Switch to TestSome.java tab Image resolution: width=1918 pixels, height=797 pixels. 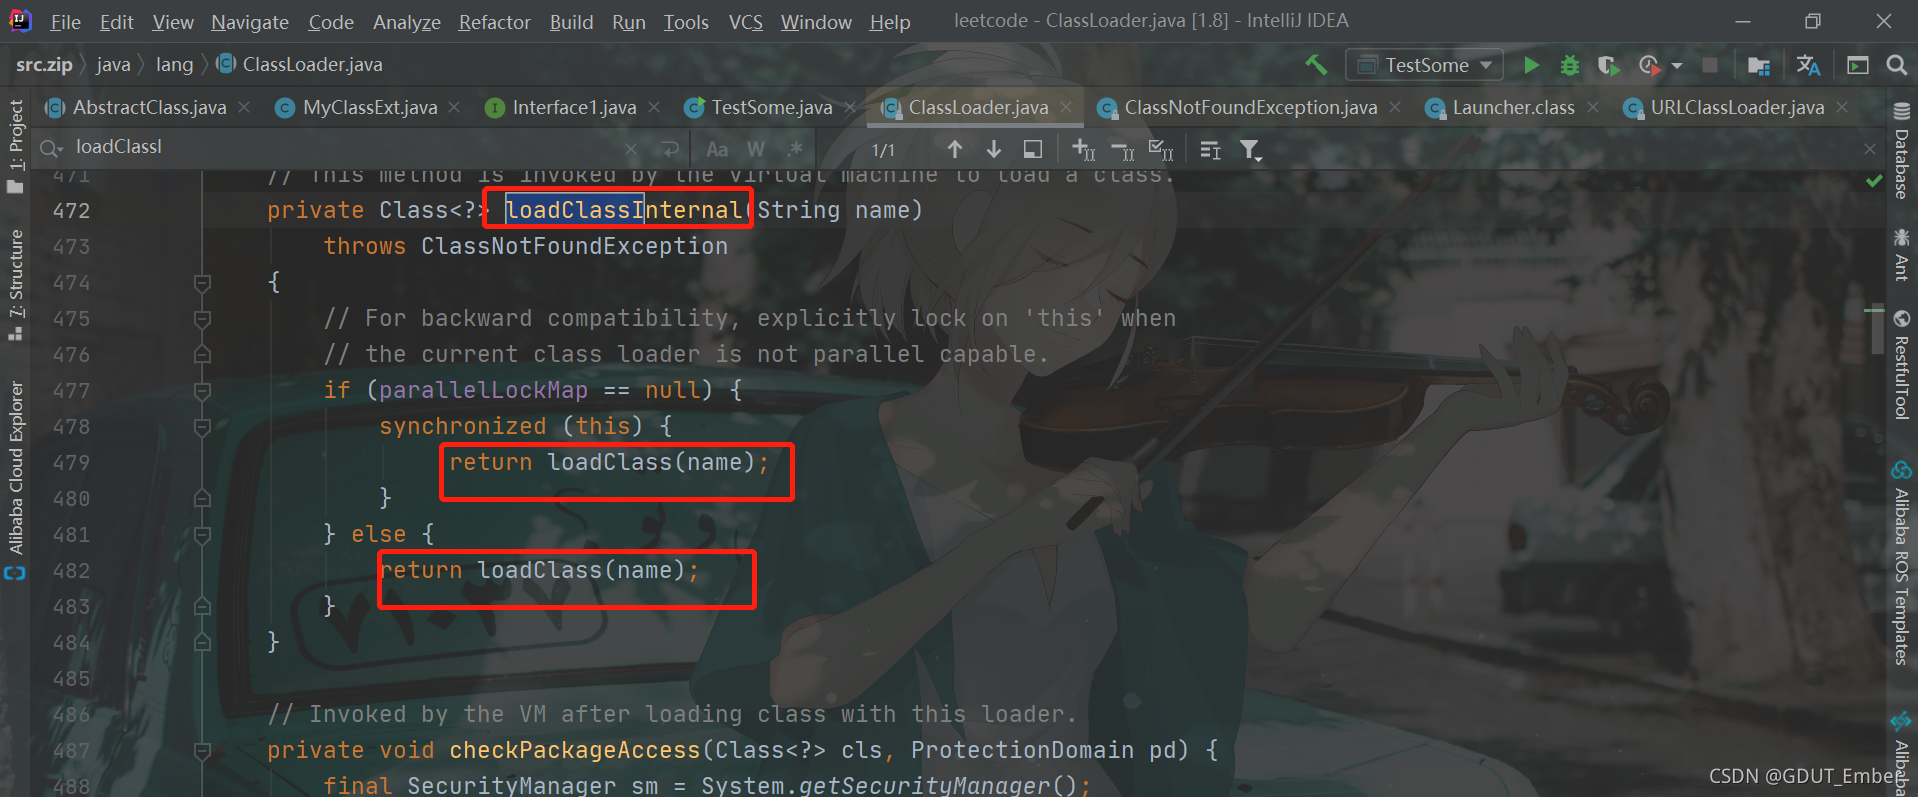pyautogui.click(x=771, y=107)
